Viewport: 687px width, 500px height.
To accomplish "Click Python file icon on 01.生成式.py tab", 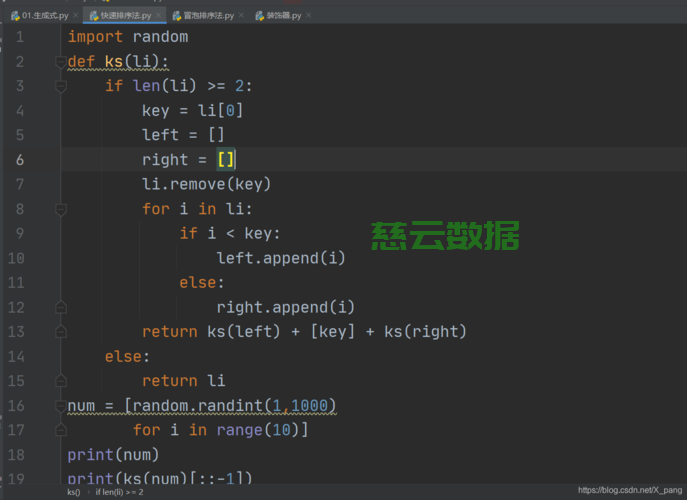I will (15, 16).
